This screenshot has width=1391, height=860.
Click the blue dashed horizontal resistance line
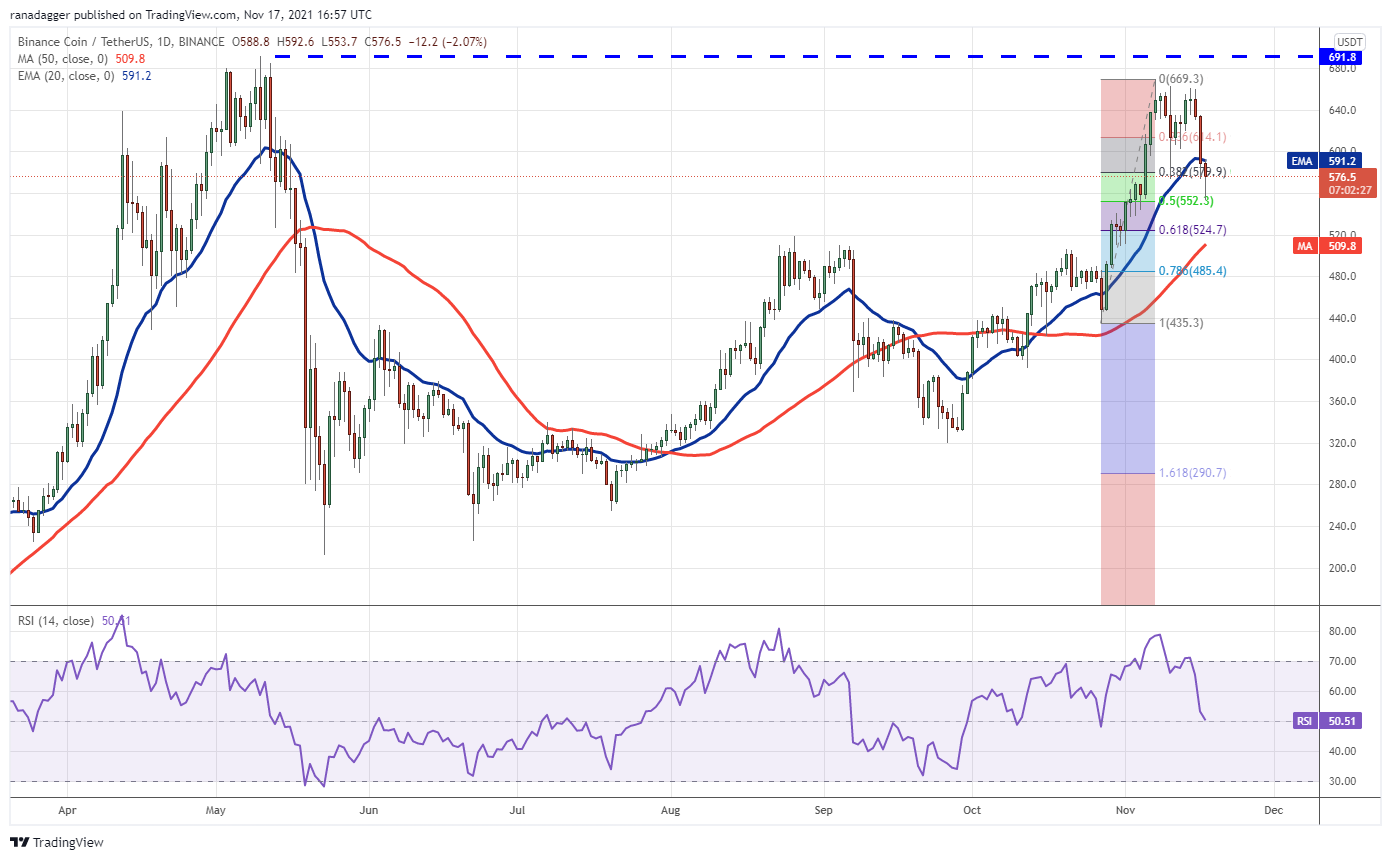click(x=700, y=57)
